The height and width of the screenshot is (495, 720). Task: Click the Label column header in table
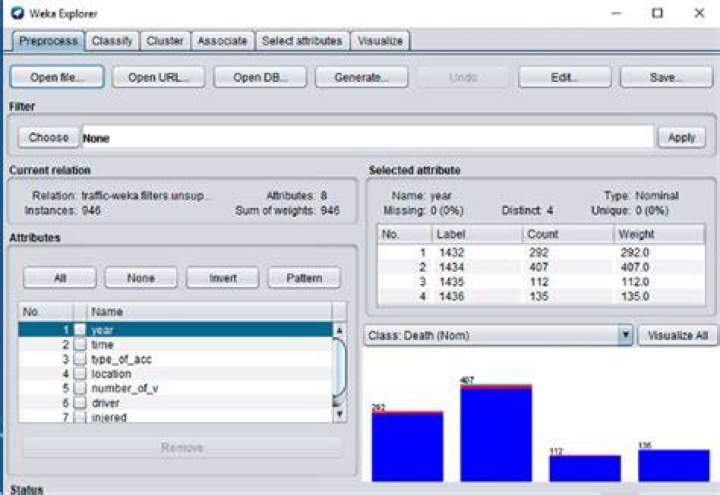(x=477, y=234)
